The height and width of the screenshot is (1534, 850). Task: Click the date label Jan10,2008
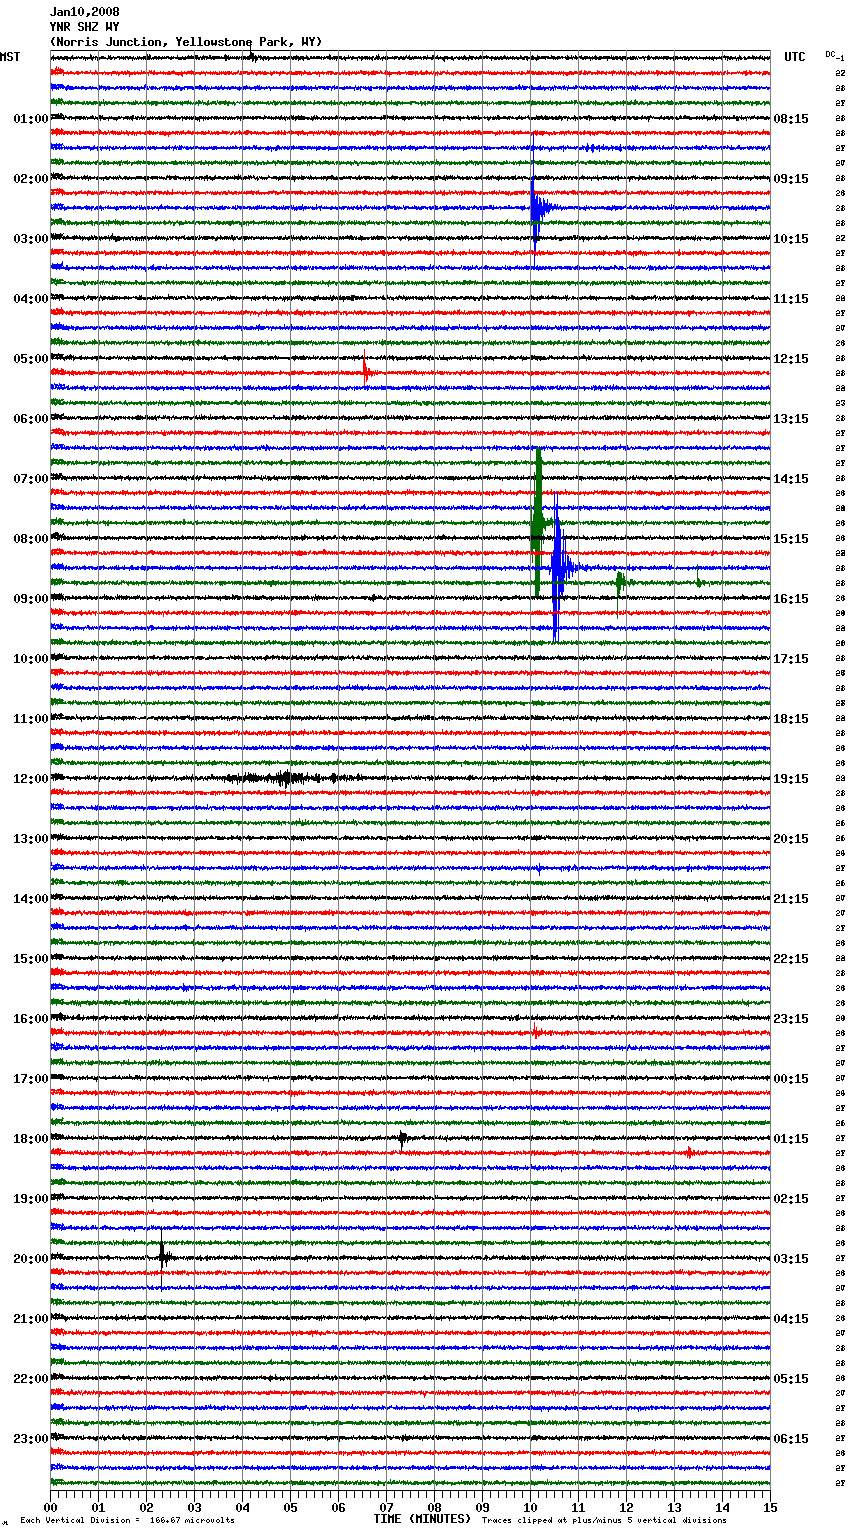[x=85, y=12]
